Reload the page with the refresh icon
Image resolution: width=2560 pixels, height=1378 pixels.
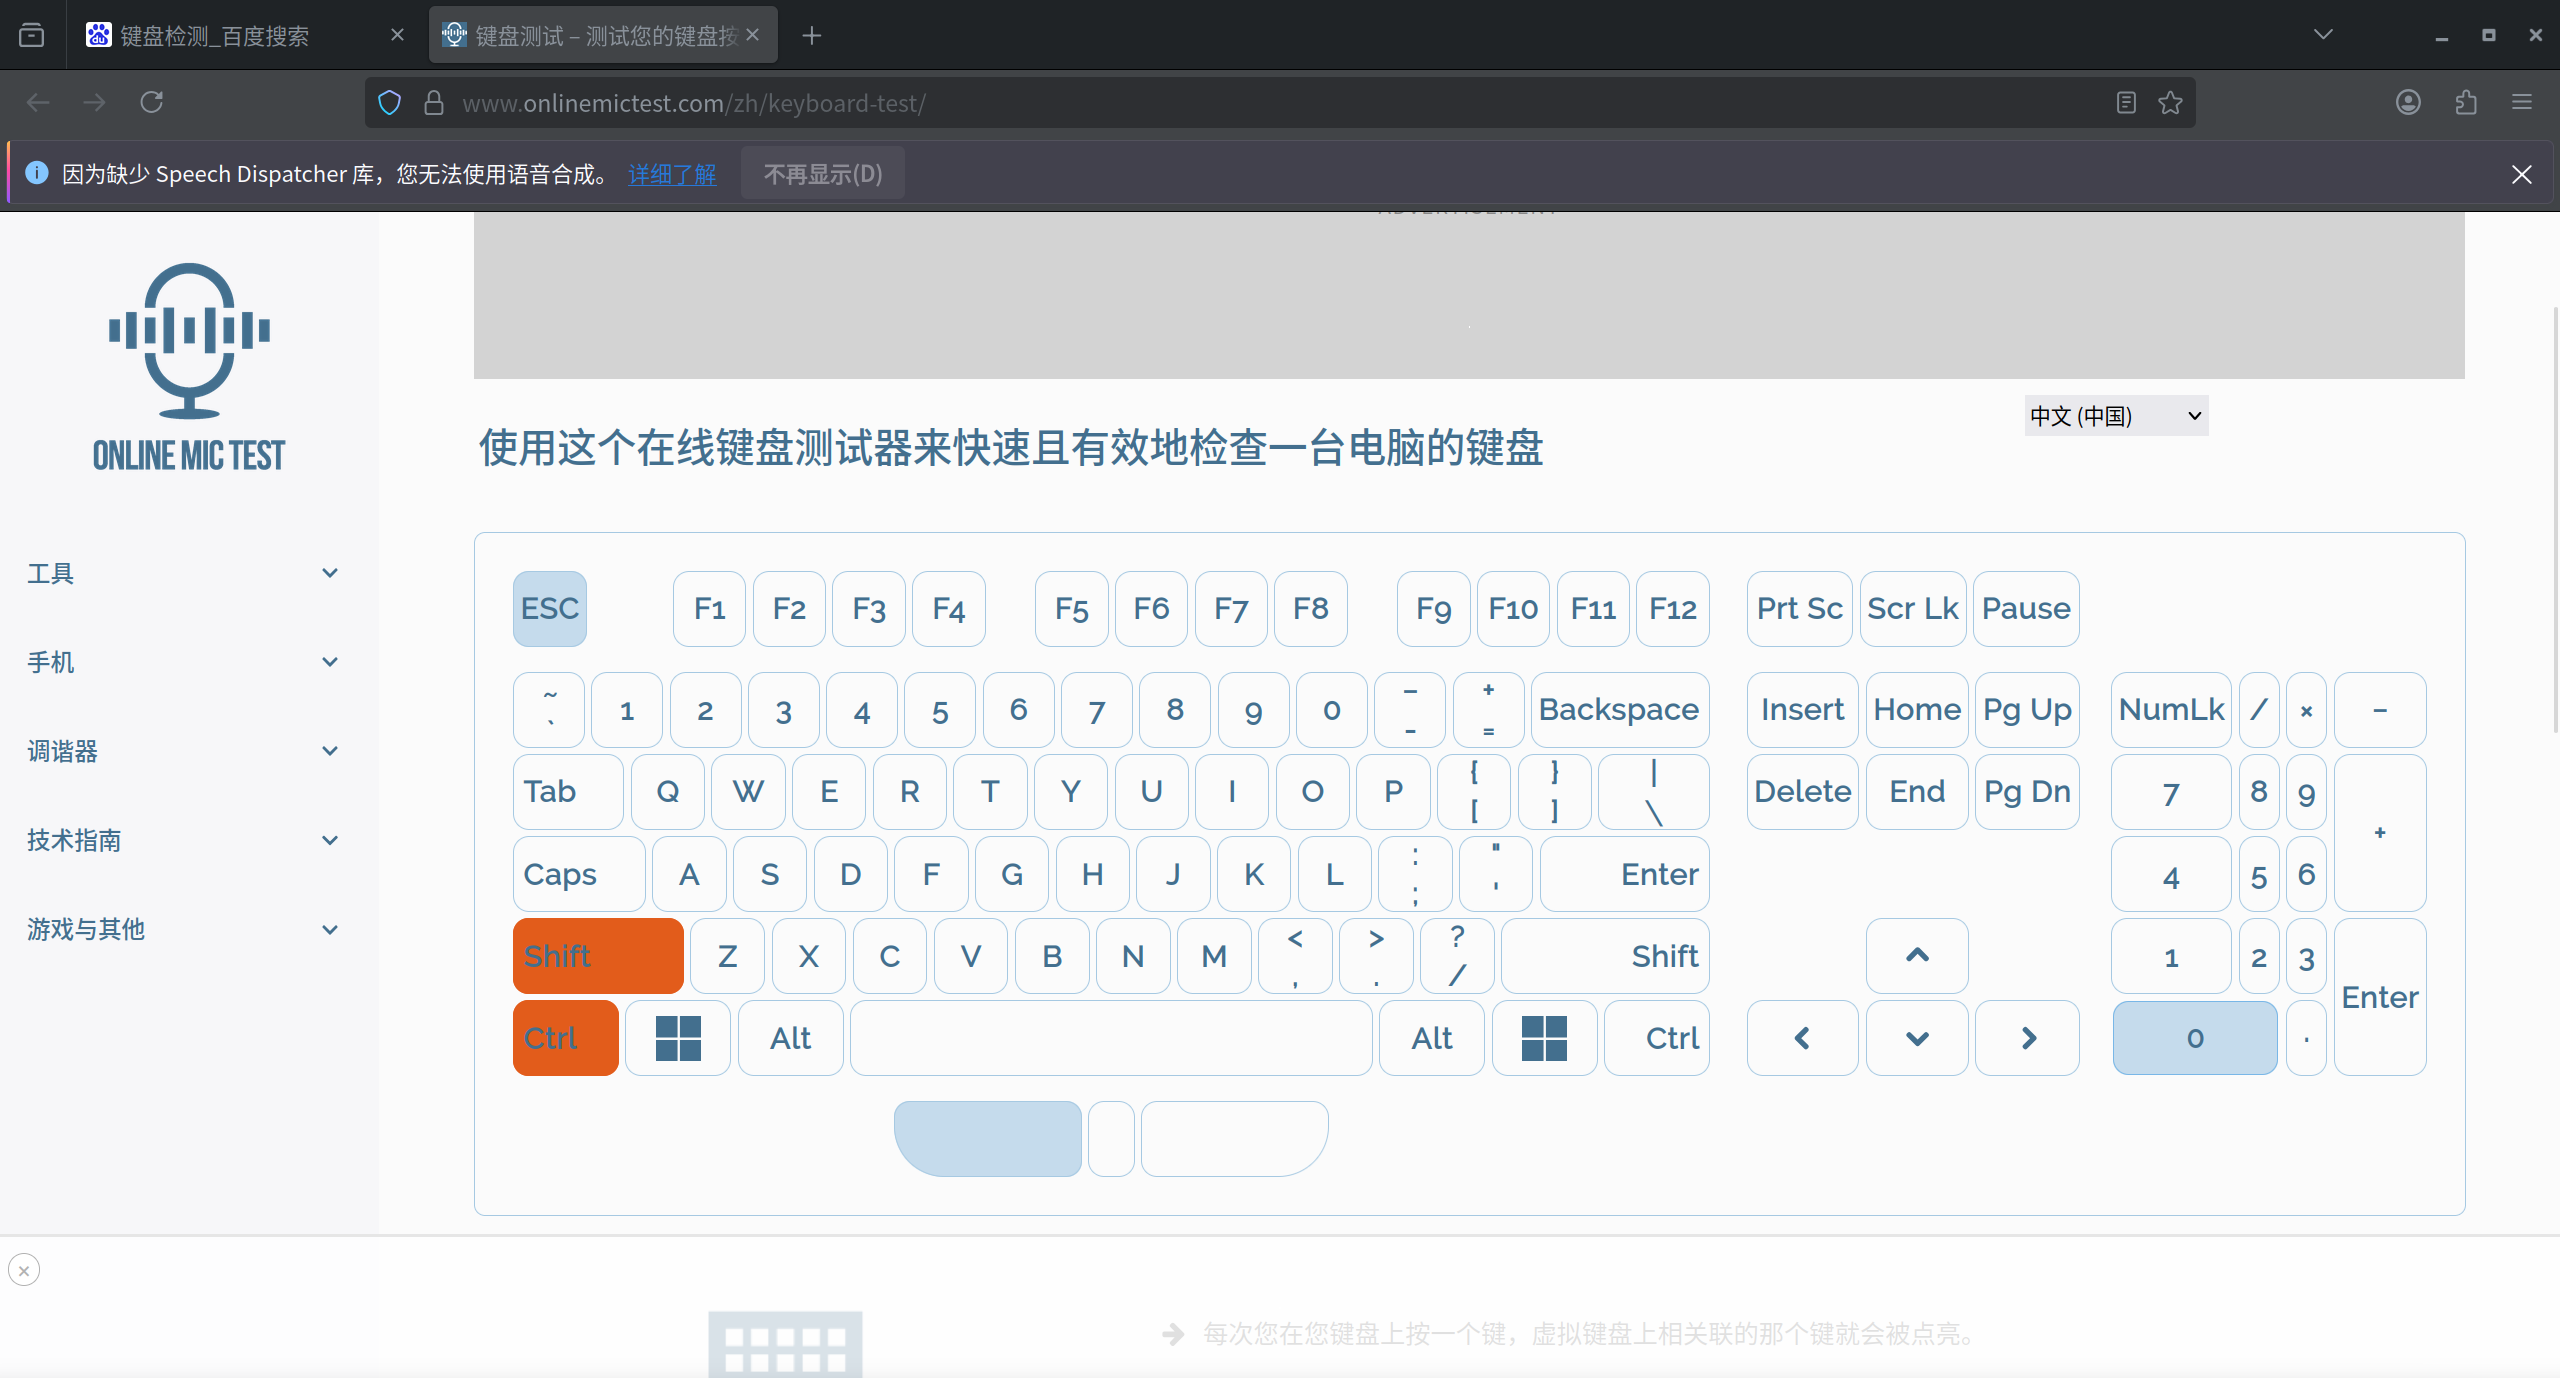(x=151, y=102)
